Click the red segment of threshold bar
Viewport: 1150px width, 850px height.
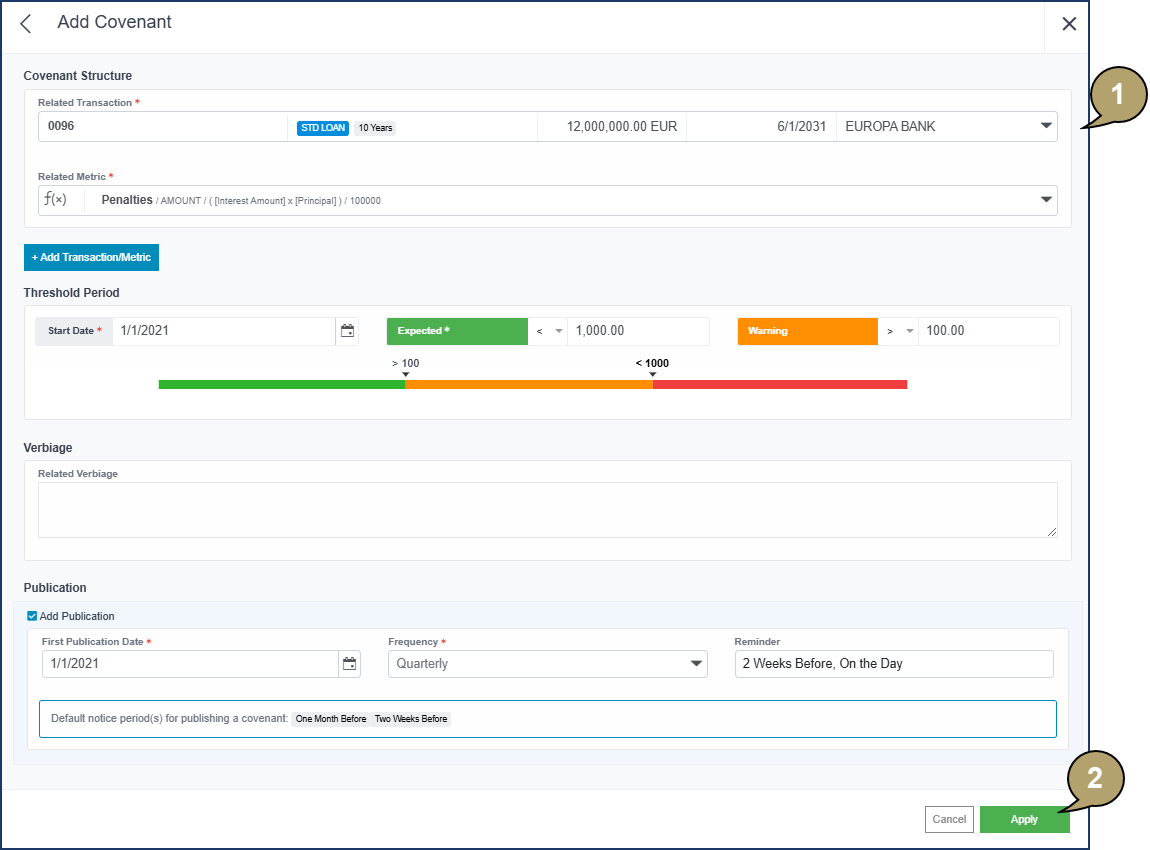pos(779,384)
